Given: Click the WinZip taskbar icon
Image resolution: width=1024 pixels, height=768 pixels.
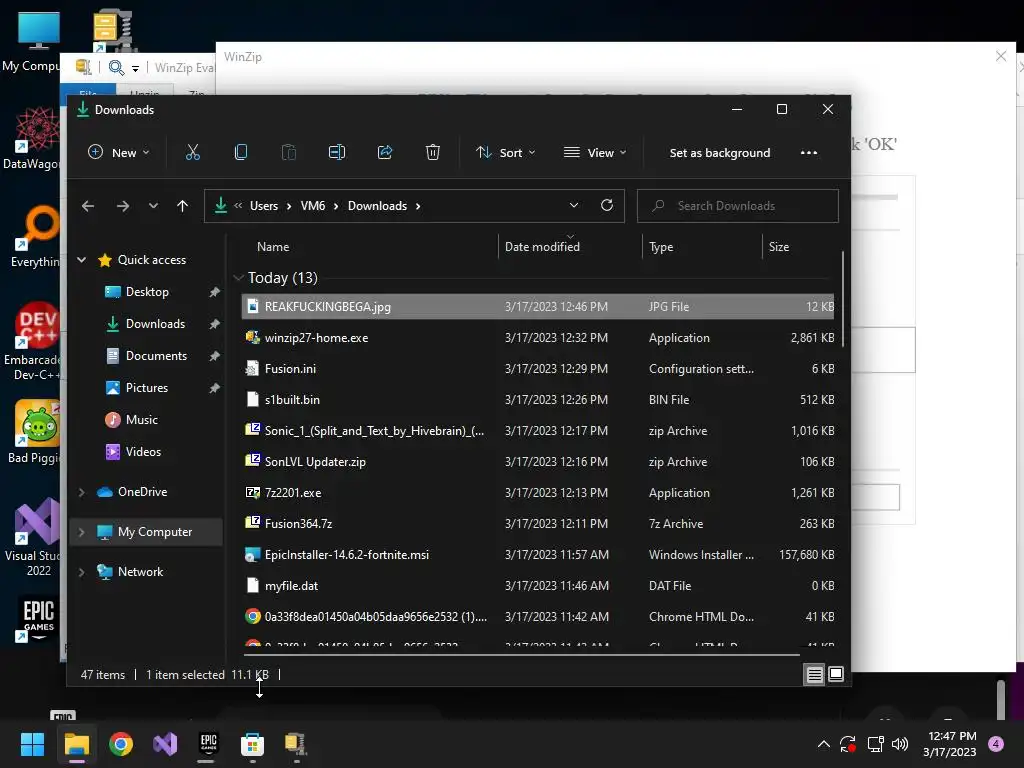Looking at the screenshot, I should 296,744.
